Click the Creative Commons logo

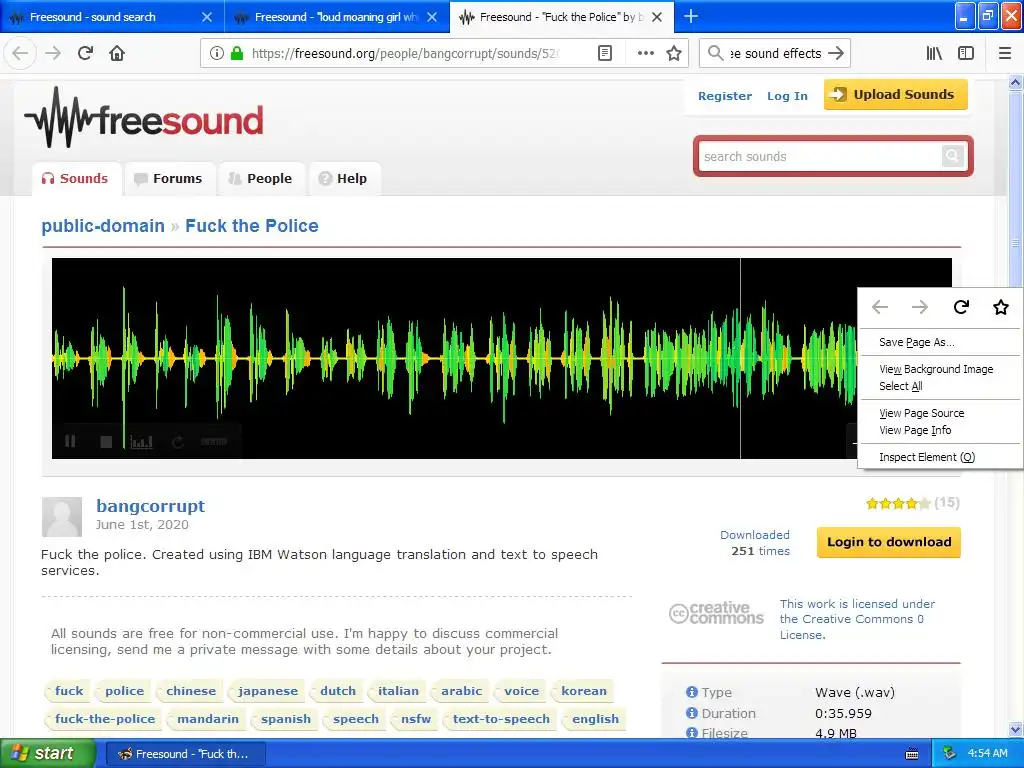716,613
